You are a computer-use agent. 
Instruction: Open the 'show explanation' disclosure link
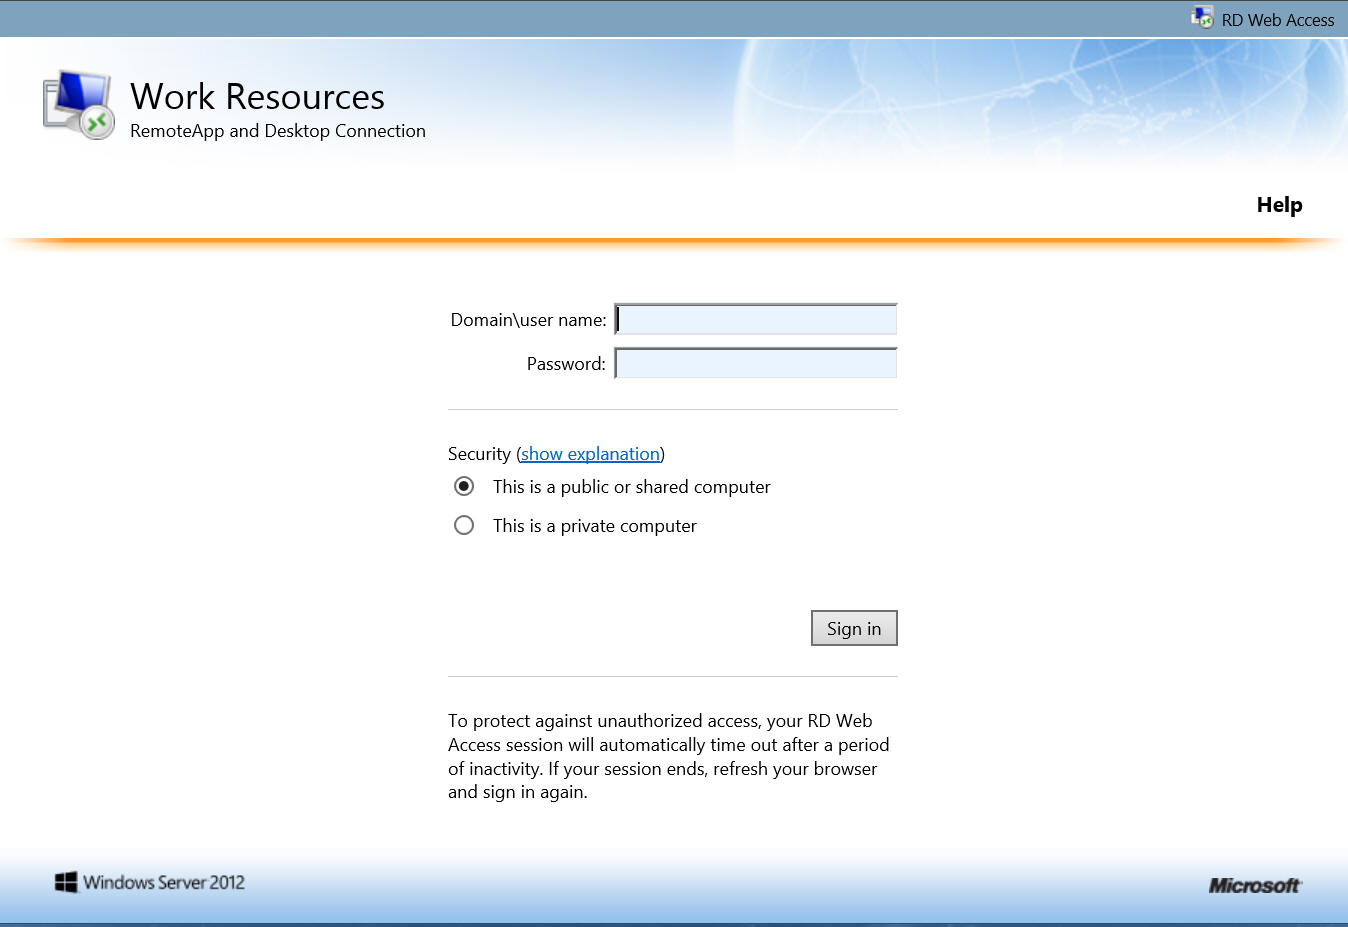click(x=590, y=453)
